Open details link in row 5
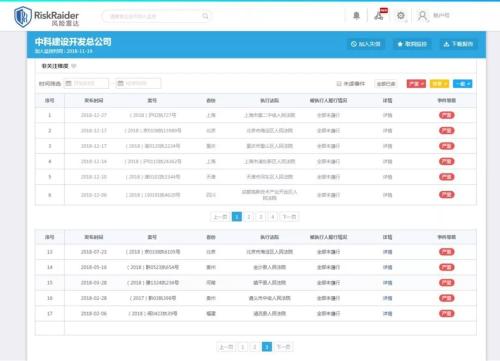The height and width of the screenshot is (361, 500). pos(387,177)
